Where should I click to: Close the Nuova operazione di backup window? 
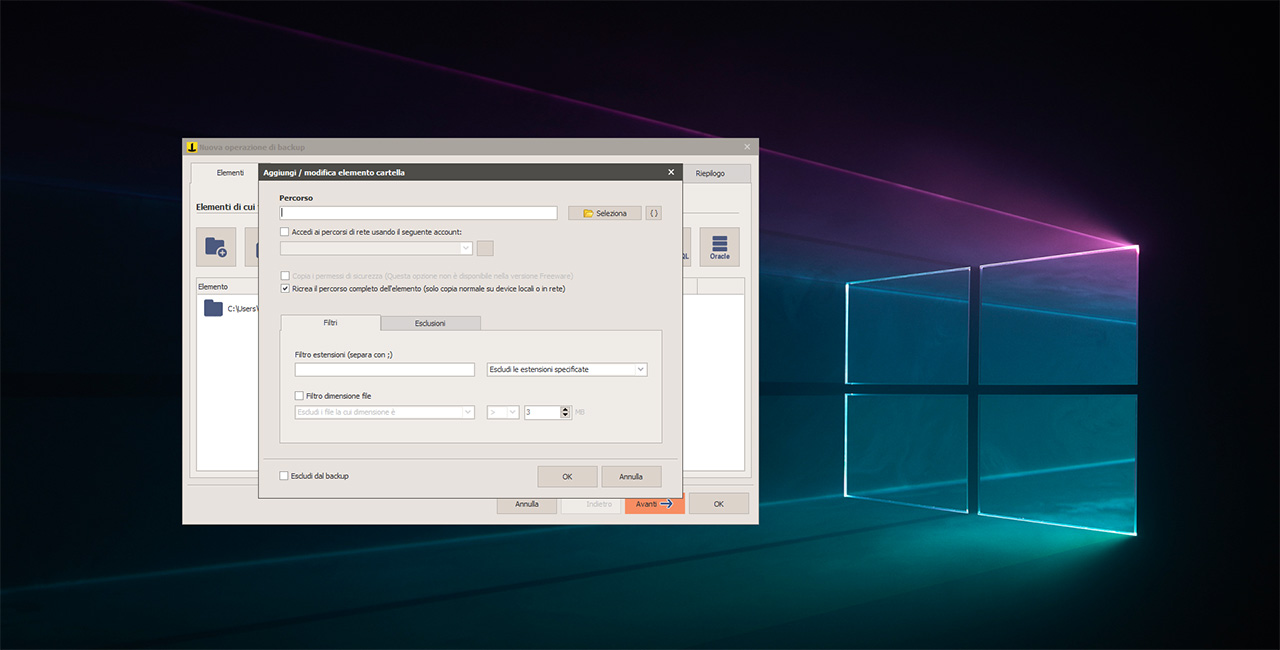pyautogui.click(x=747, y=147)
